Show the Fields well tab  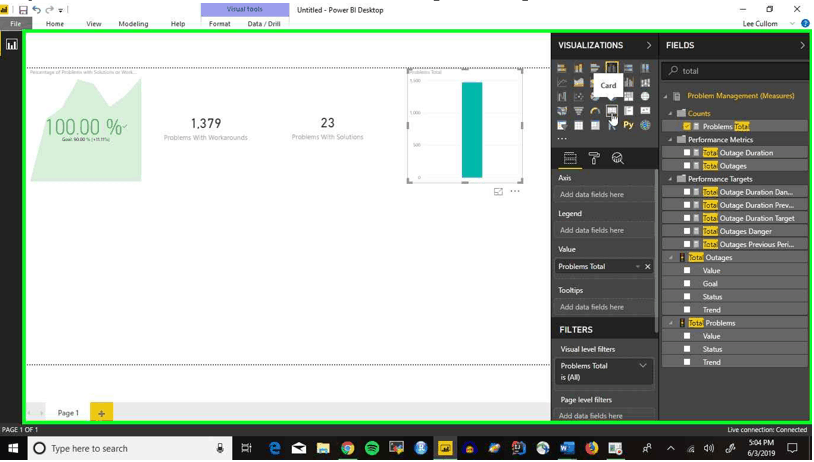570,158
